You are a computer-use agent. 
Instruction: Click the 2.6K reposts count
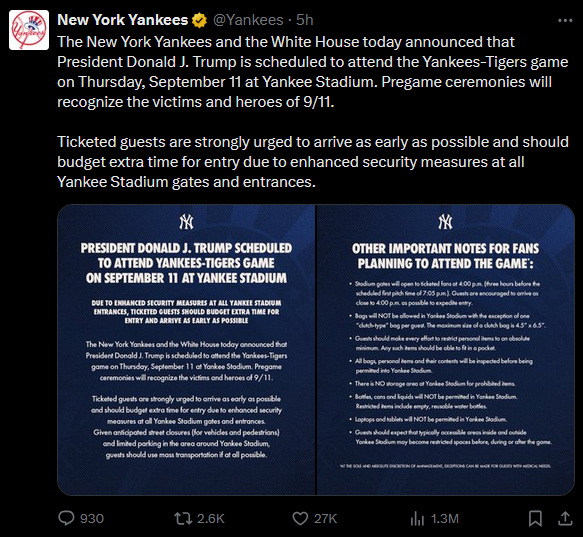[210, 518]
